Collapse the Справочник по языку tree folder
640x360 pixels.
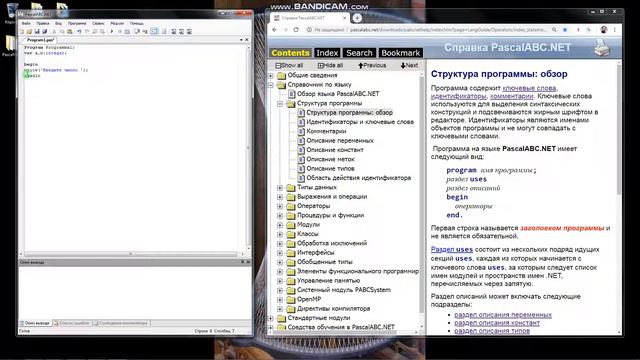271,85
